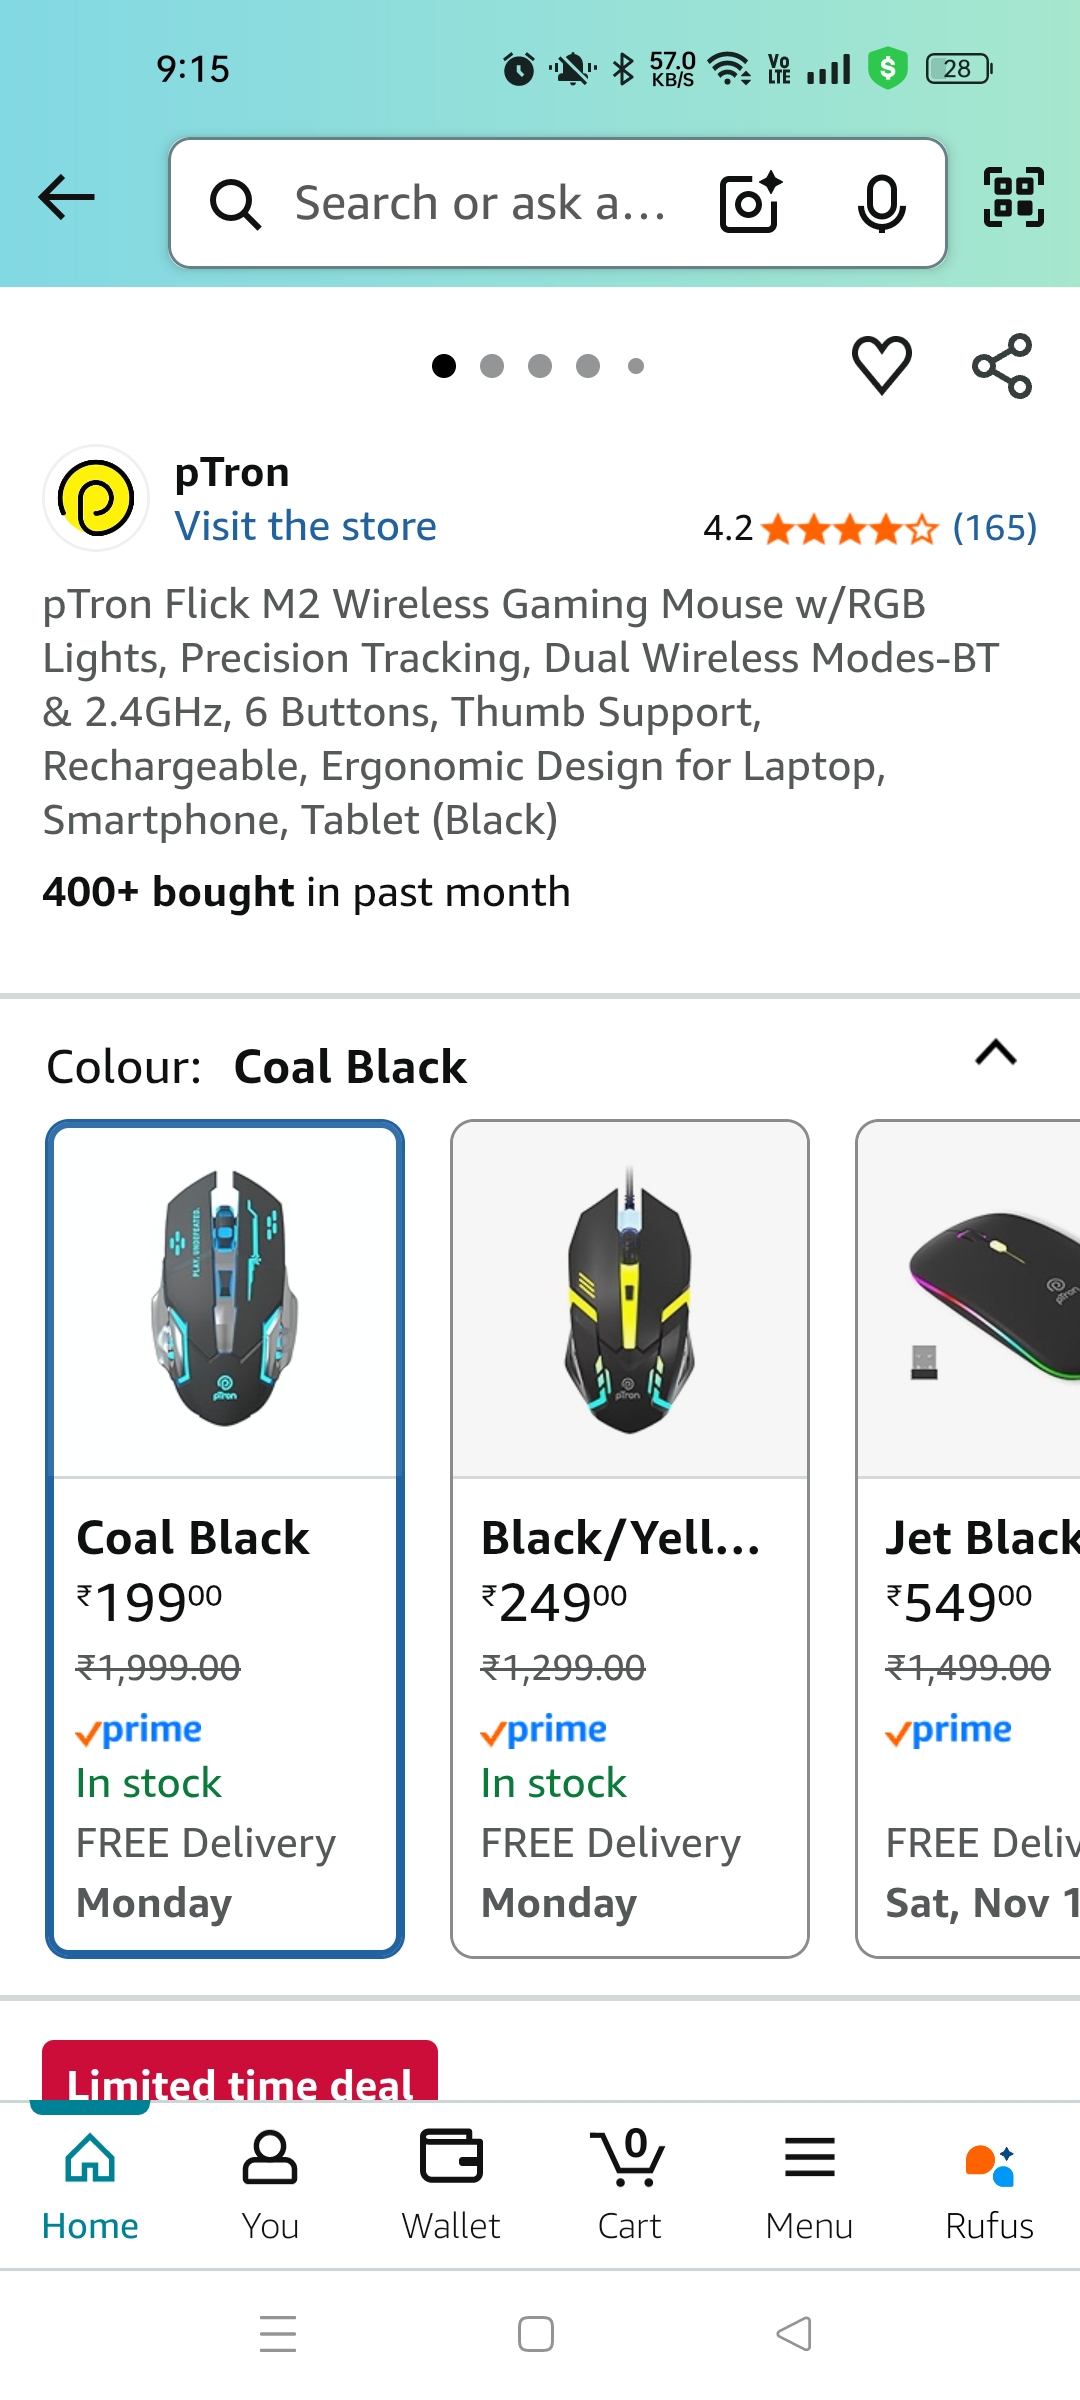This screenshot has width=1080, height=2400.
Task: Visit the pTron store
Action: (306, 525)
